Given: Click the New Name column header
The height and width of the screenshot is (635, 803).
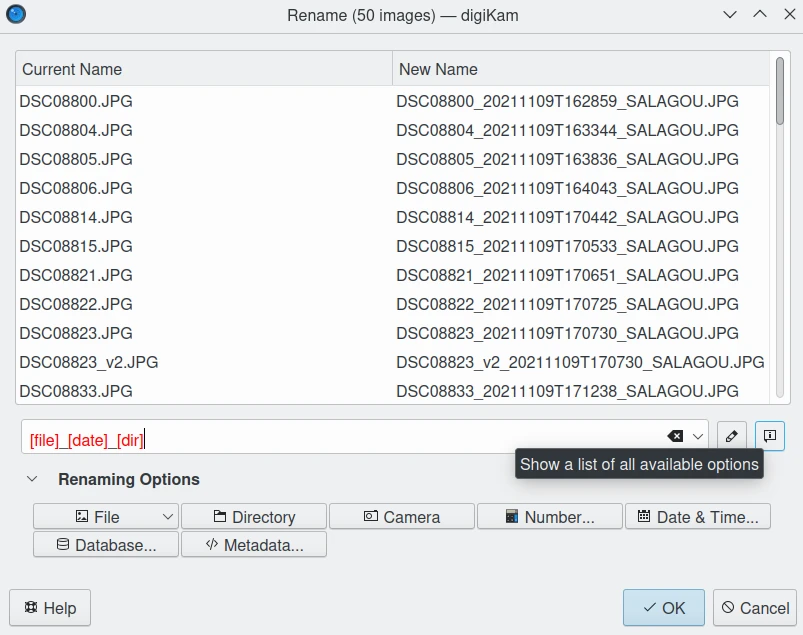Looking at the screenshot, I should click(x=582, y=69).
